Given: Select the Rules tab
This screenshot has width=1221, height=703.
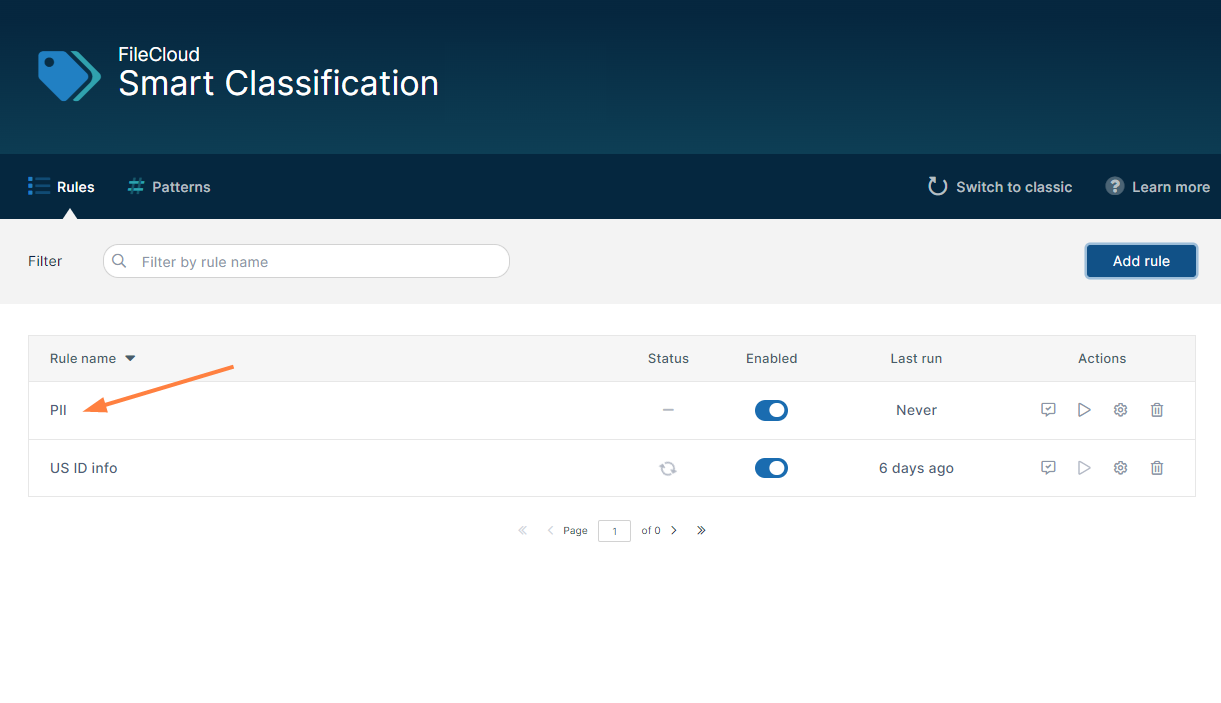Looking at the screenshot, I should point(62,187).
